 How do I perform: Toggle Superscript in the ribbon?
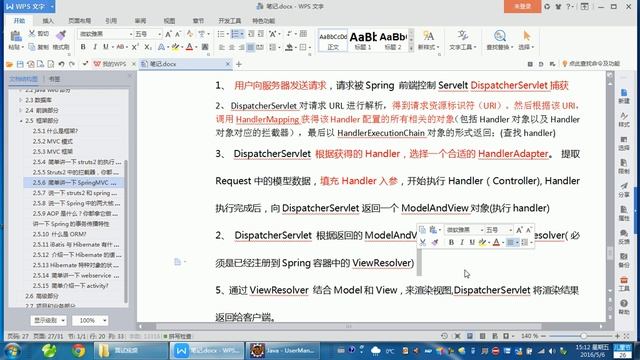(x=135, y=47)
